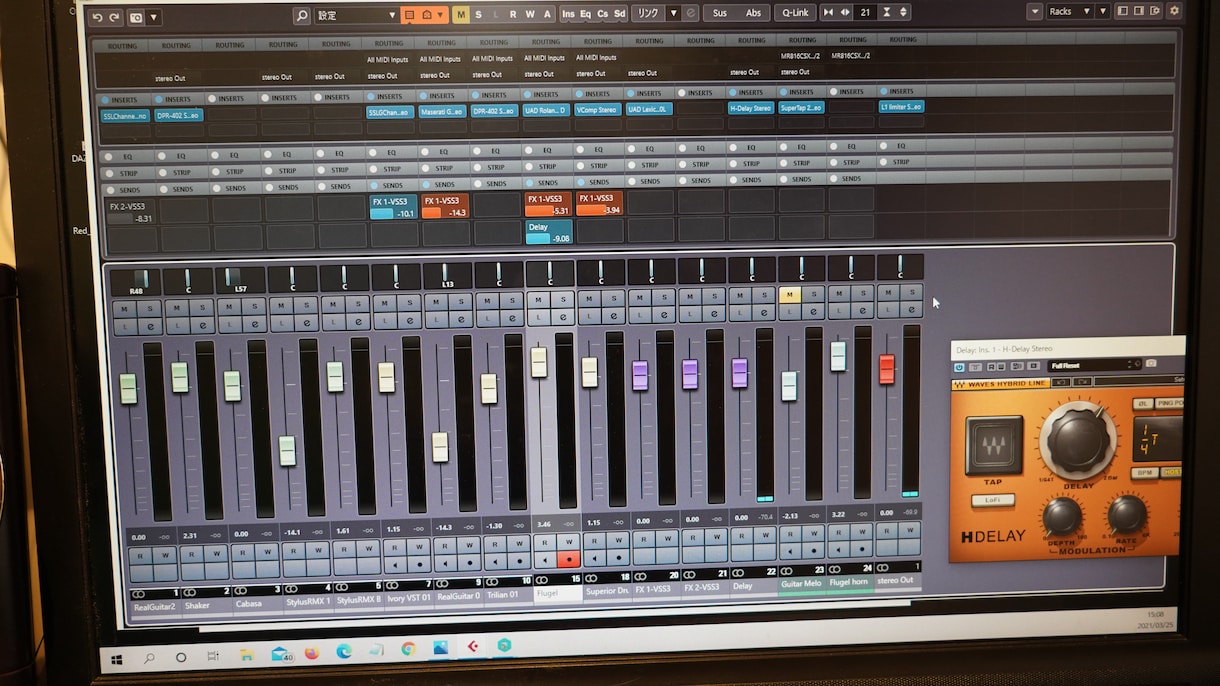Click the Ivory VST 01 volume value 1.15

[392, 528]
